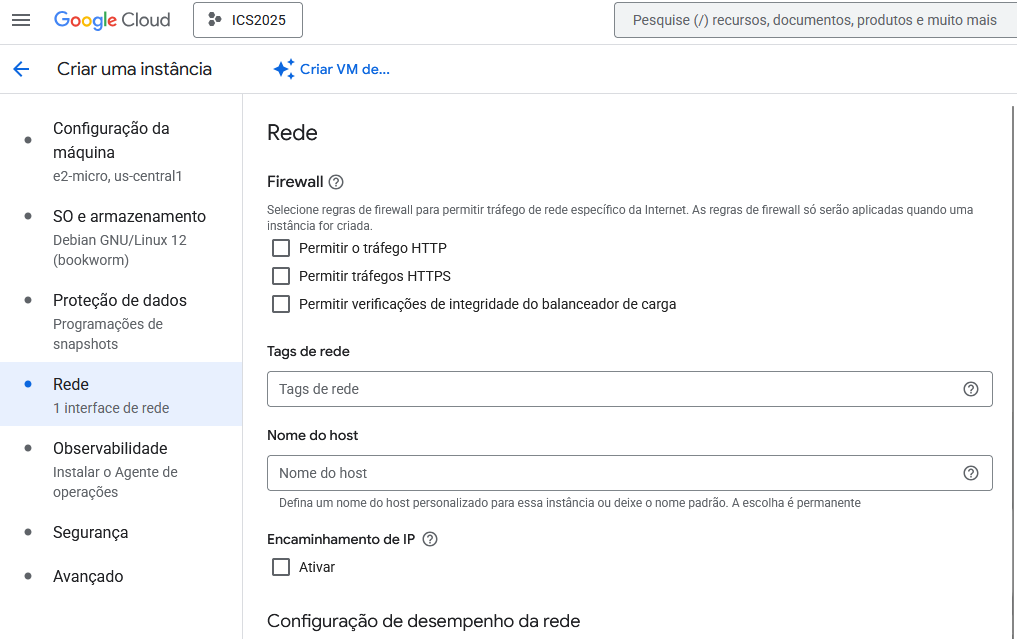The width and height of the screenshot is (1017, 639).
Task: Click the Firewall help question mark icon
Action: click(x=336, y=182)
